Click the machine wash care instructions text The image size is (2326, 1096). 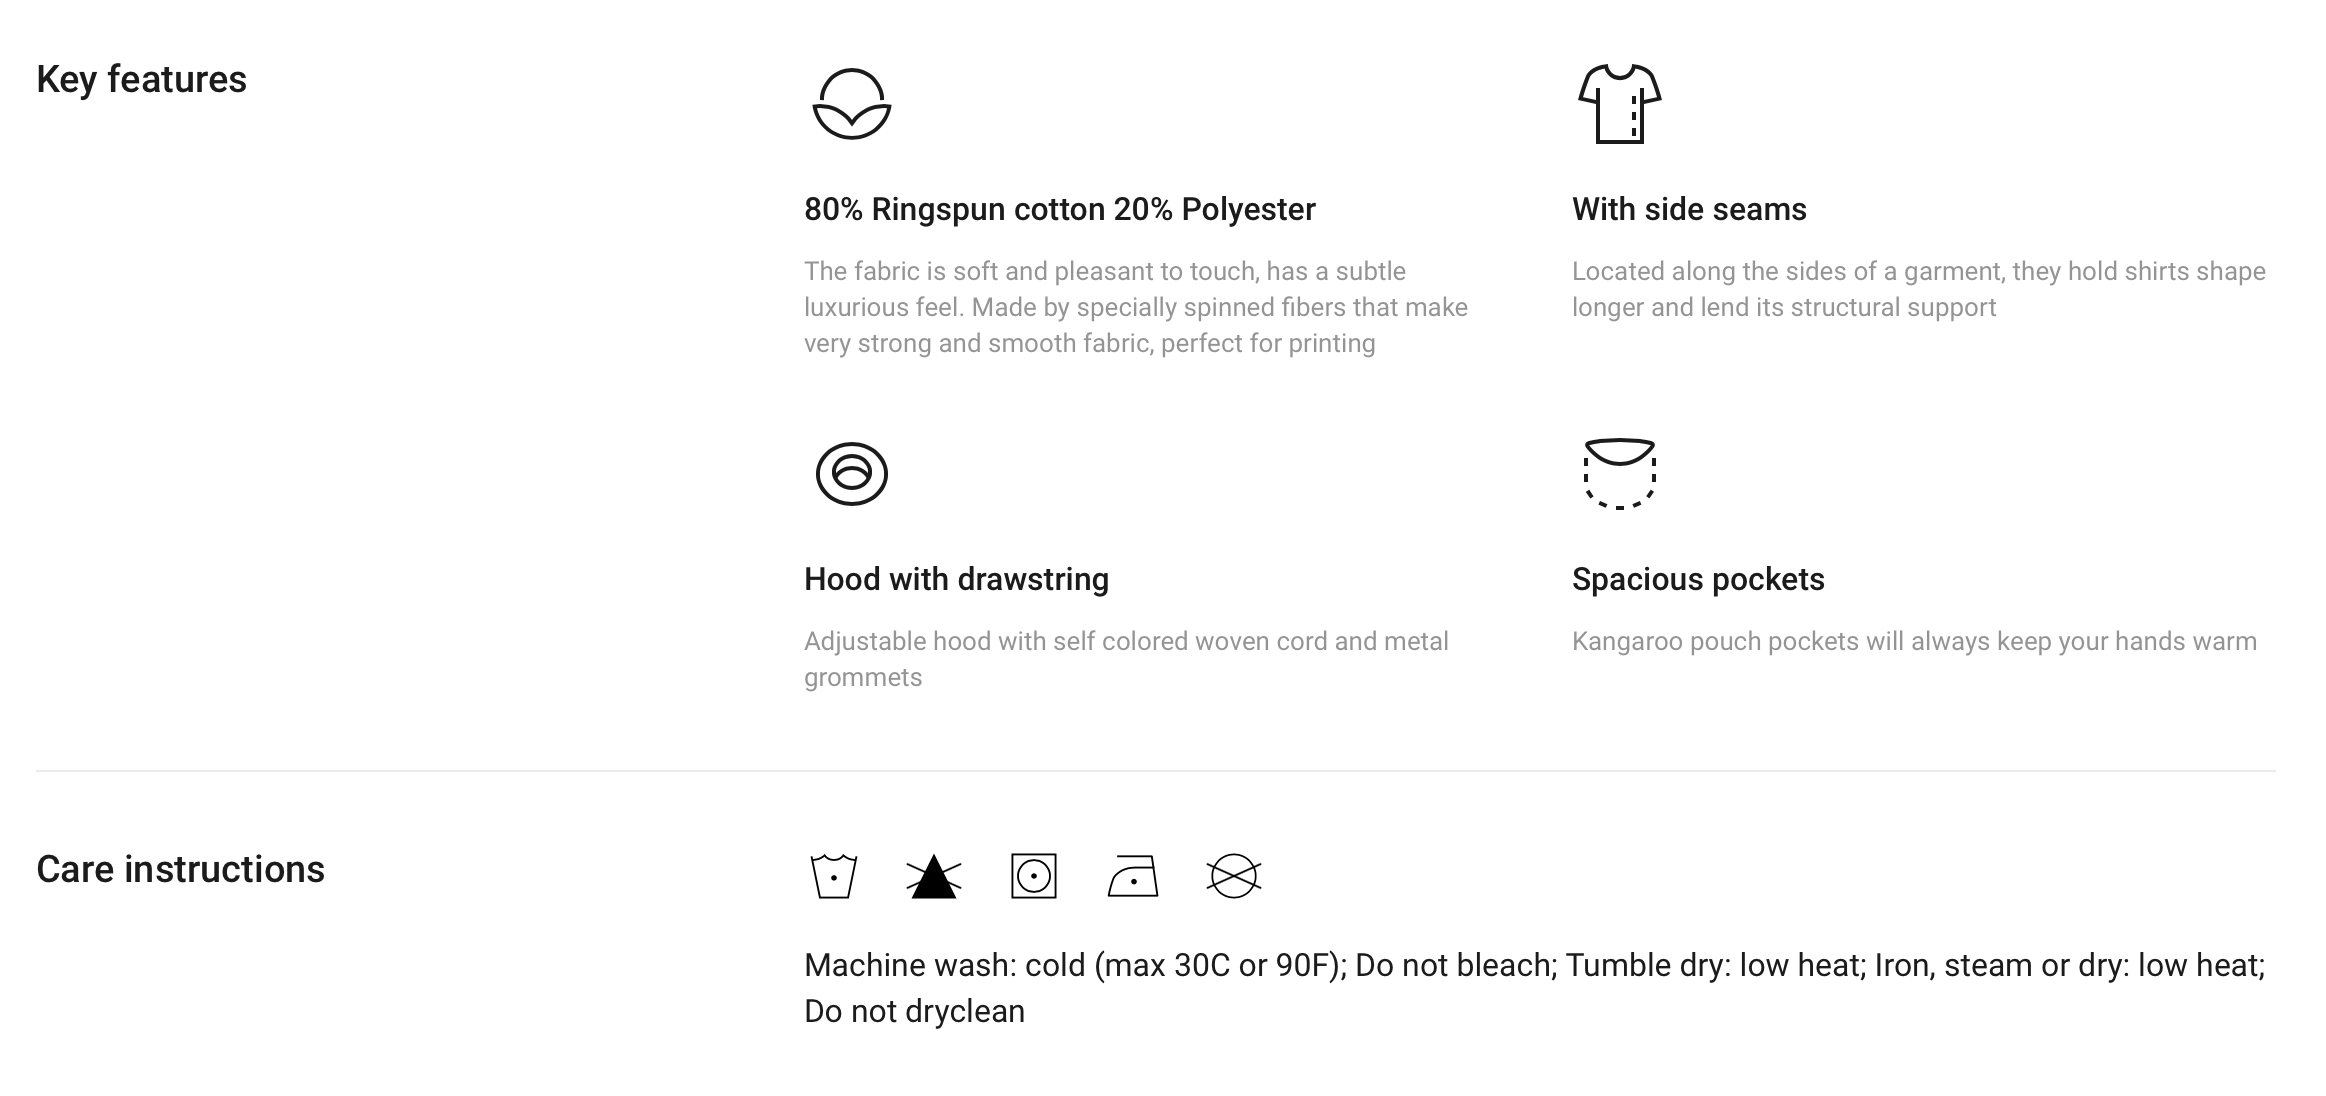[x=1534, y=988]
